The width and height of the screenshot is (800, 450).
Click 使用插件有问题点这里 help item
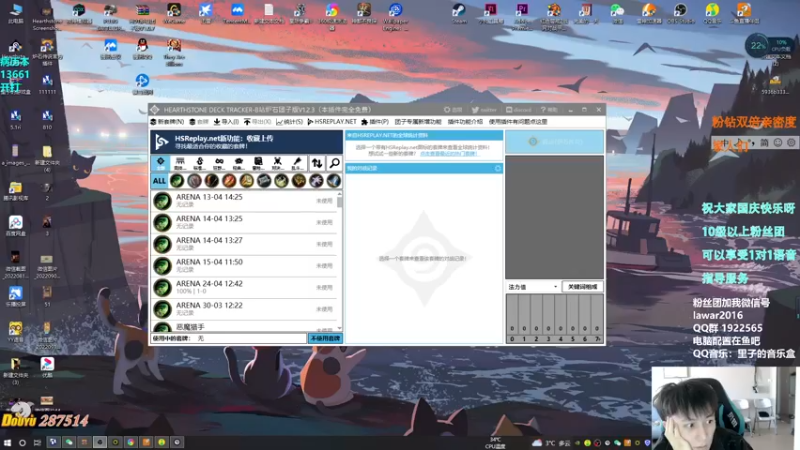(518, 122)
